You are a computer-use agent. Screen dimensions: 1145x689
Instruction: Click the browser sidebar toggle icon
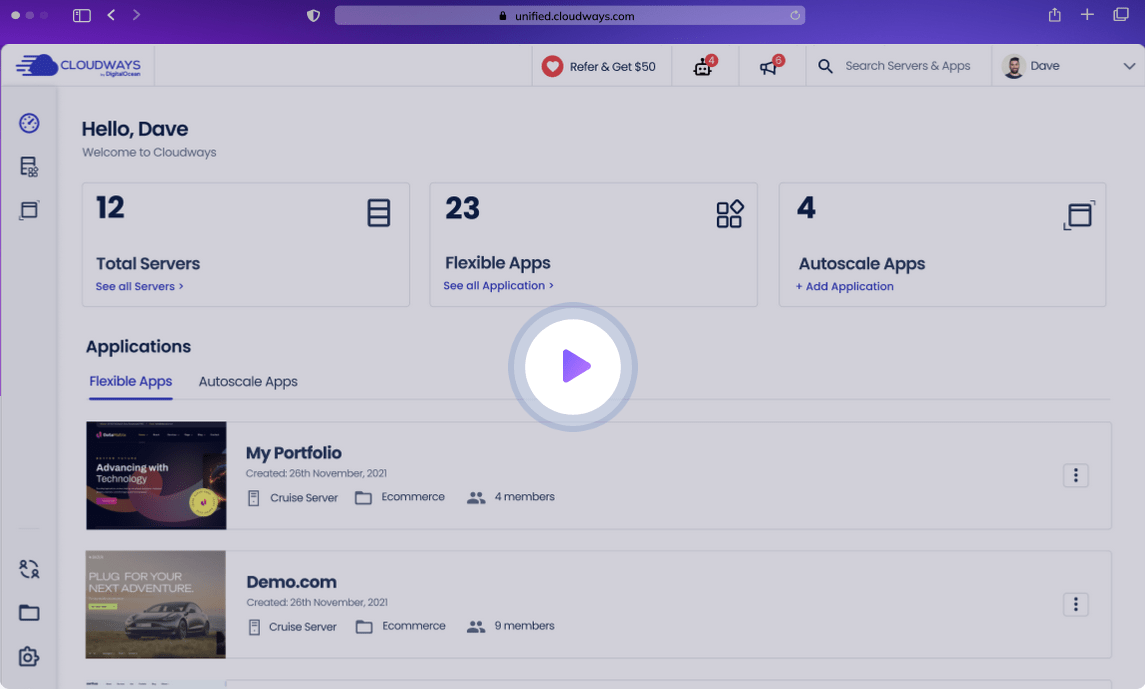click(82, 15)
